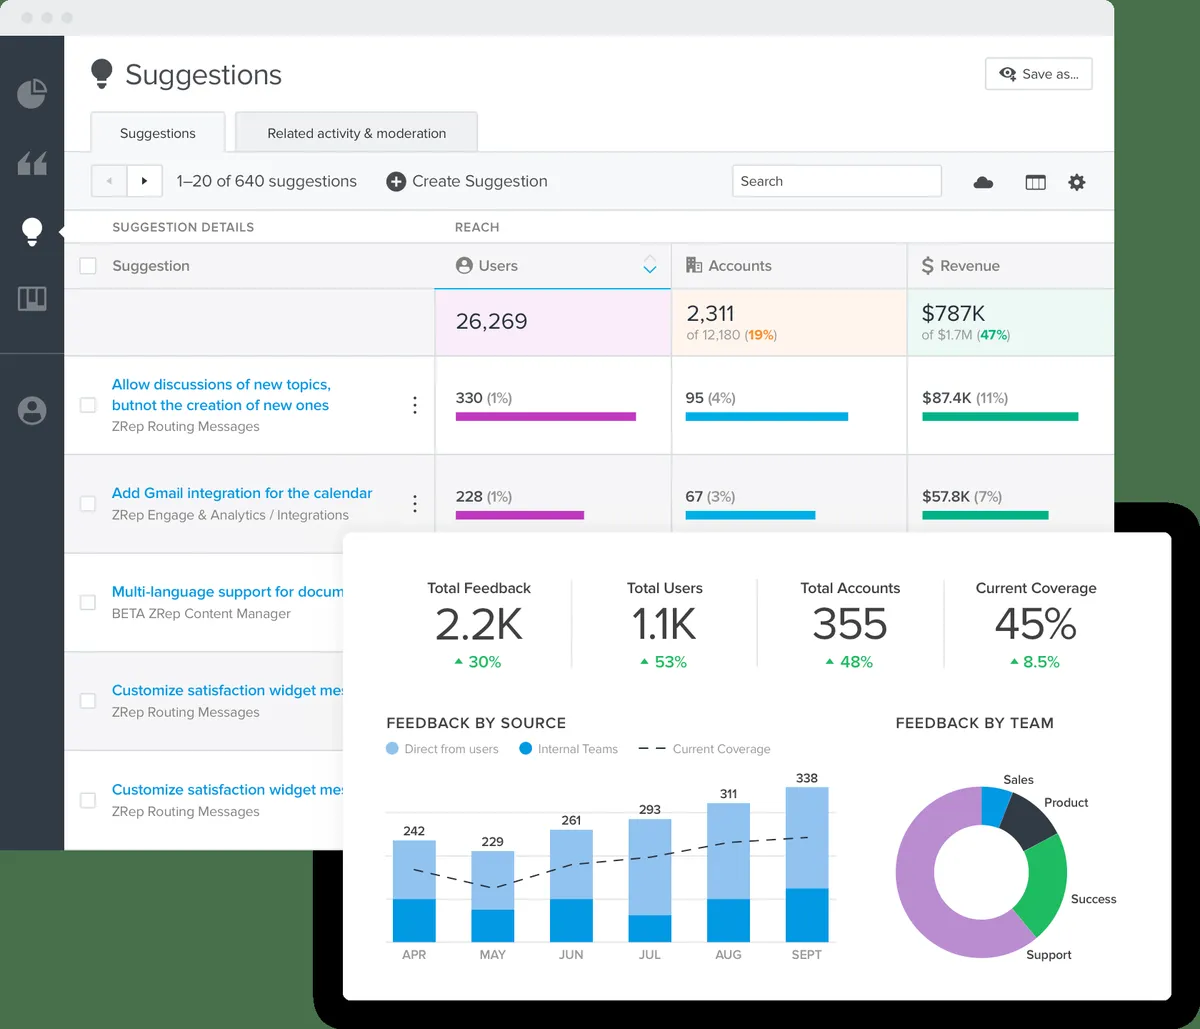Screen dimensions: 1200x1029
Task: Open the pie chart analytics sidebar icon
Action: click(x=32, y=94)
